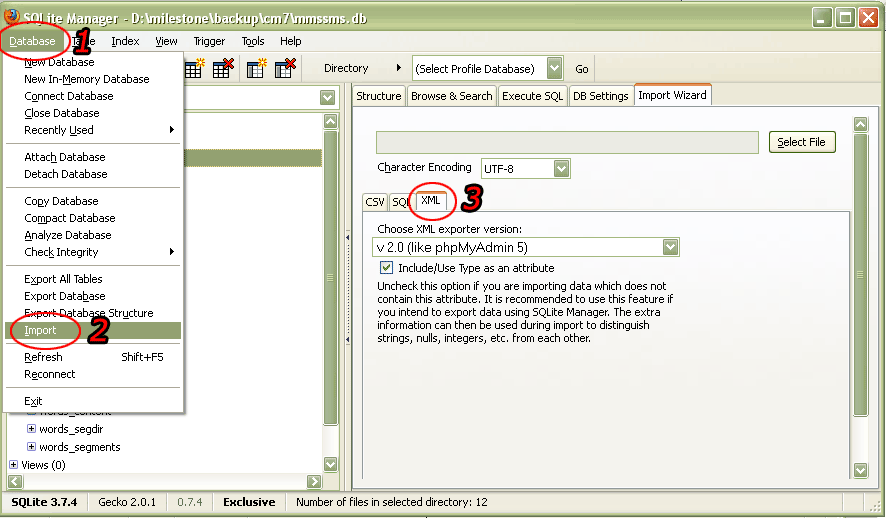Click the Exclusive status entry
This screenshot has width=886, height=518.
tap(249, 502)
